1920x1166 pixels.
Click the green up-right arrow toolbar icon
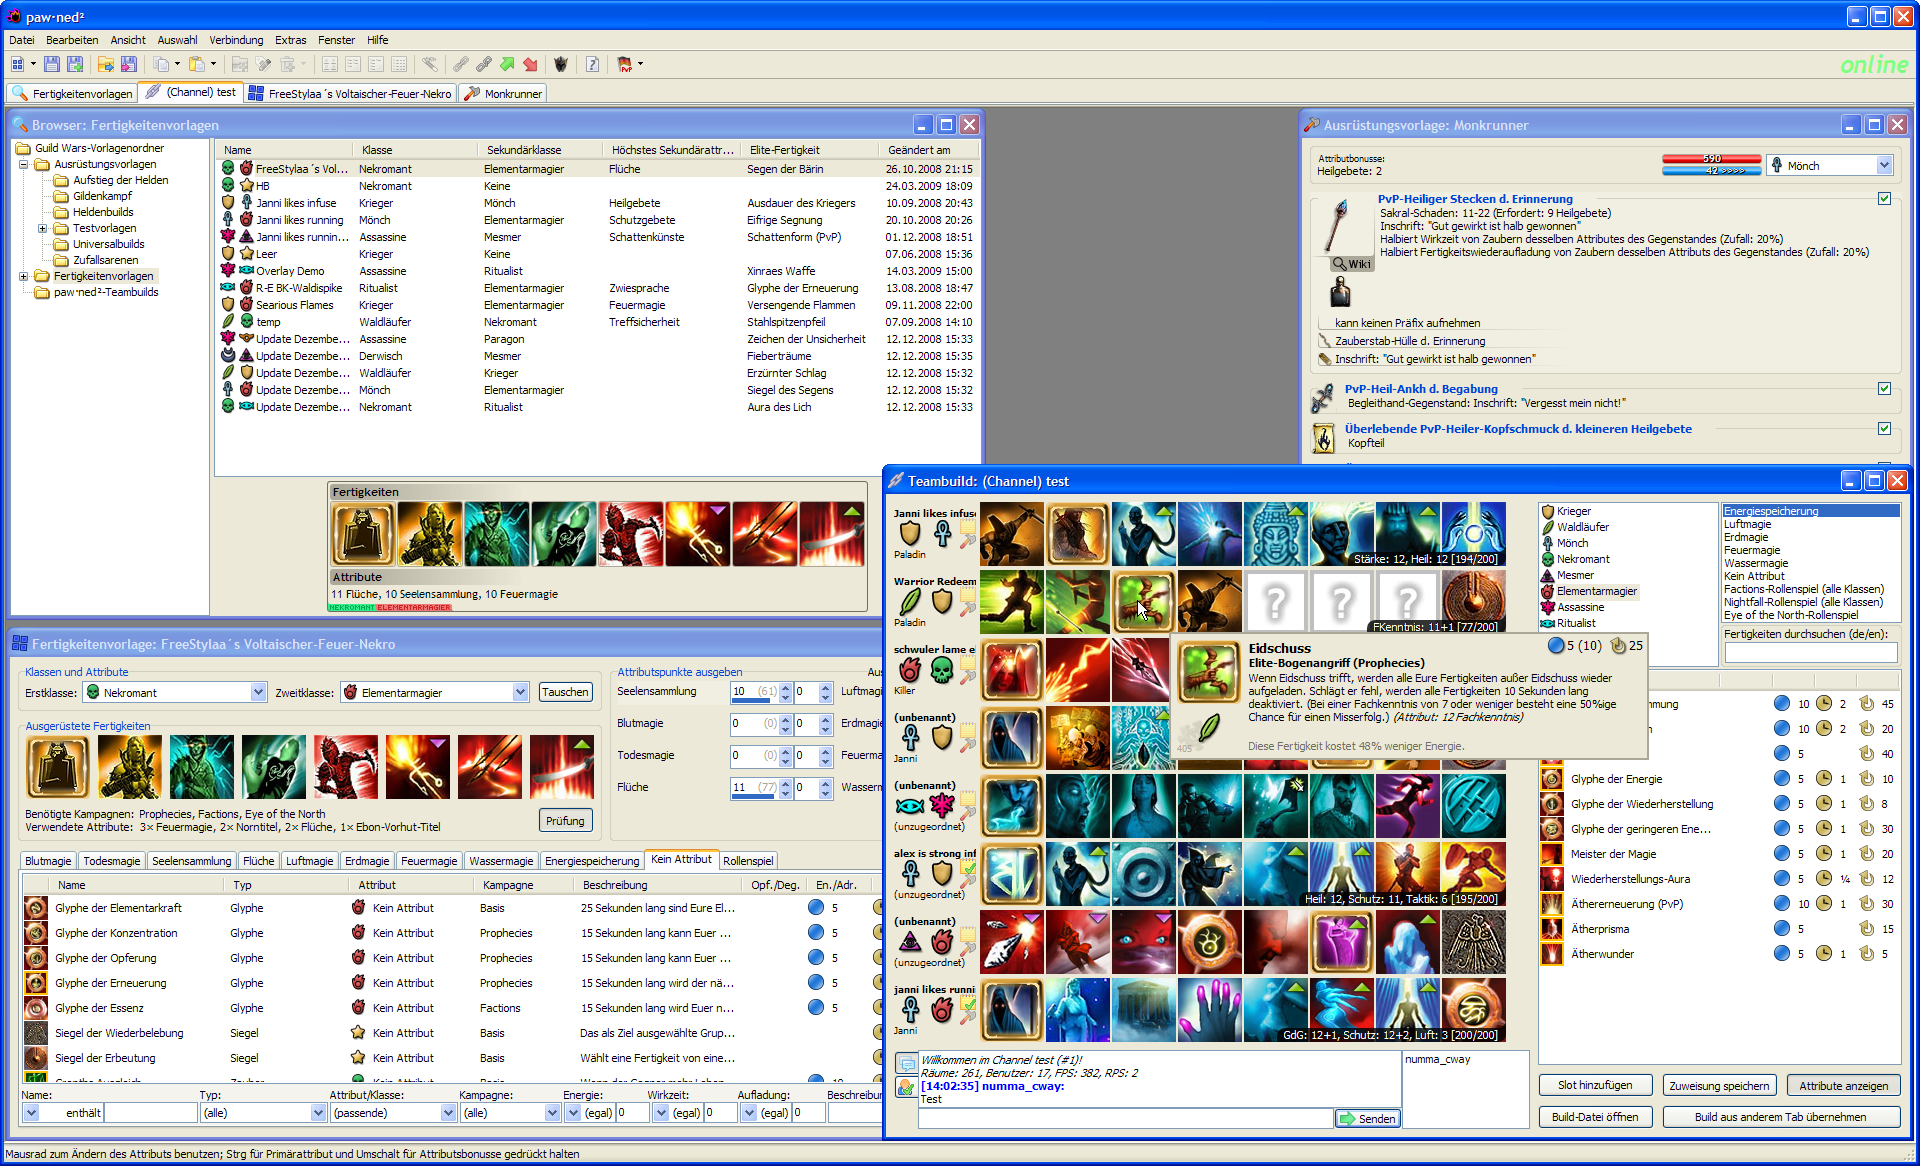click(x=507, y=64)
